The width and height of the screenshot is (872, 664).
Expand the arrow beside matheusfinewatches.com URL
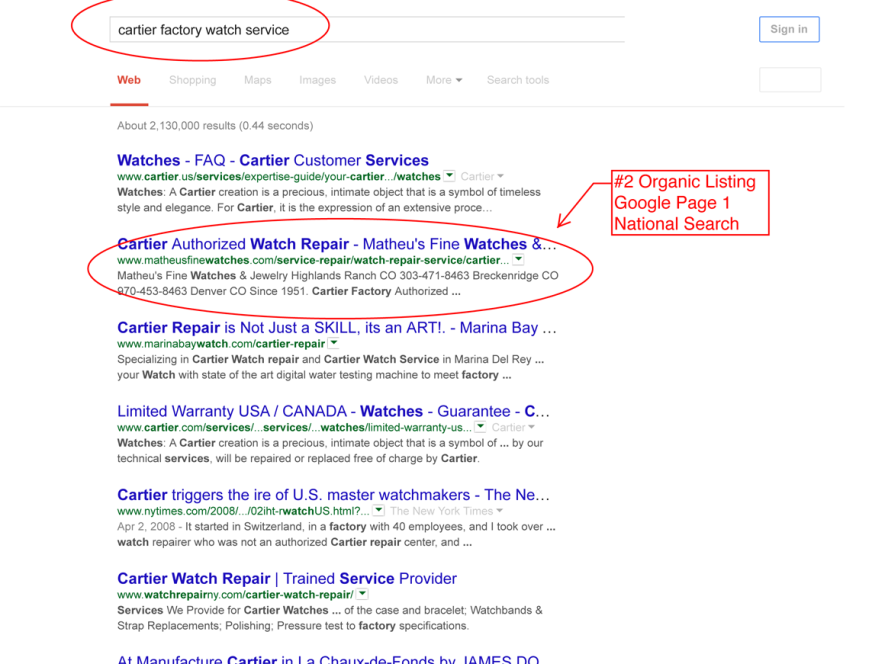(518, 260)
